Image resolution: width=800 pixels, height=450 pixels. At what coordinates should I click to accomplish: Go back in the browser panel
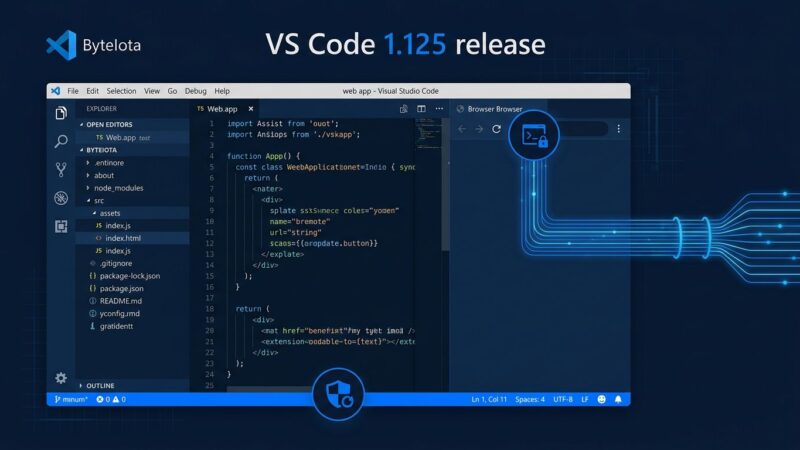(462, 129)
